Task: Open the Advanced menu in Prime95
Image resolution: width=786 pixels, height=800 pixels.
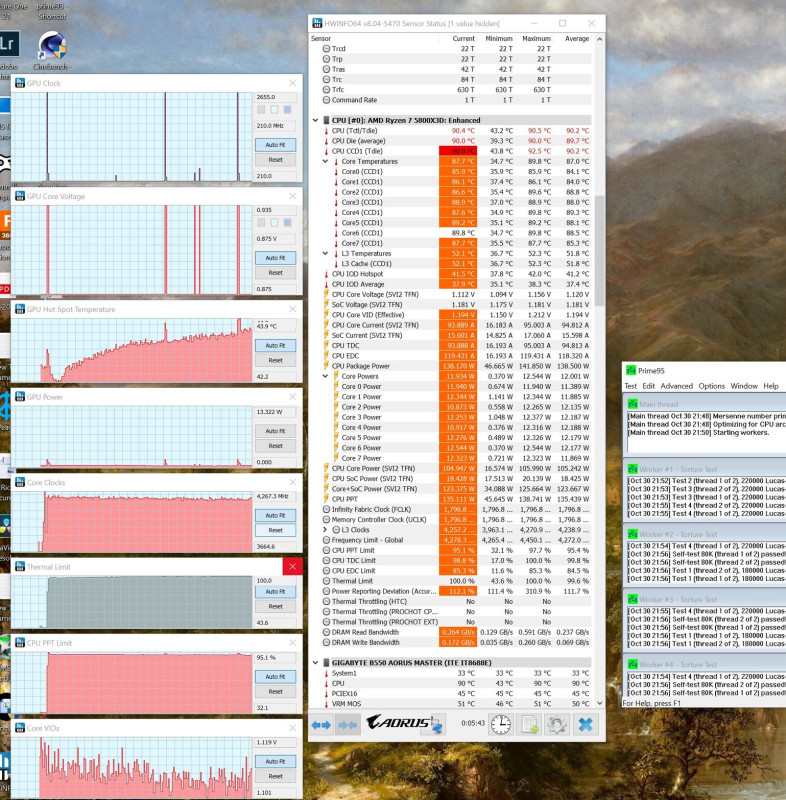Action: tap(676, 386)
